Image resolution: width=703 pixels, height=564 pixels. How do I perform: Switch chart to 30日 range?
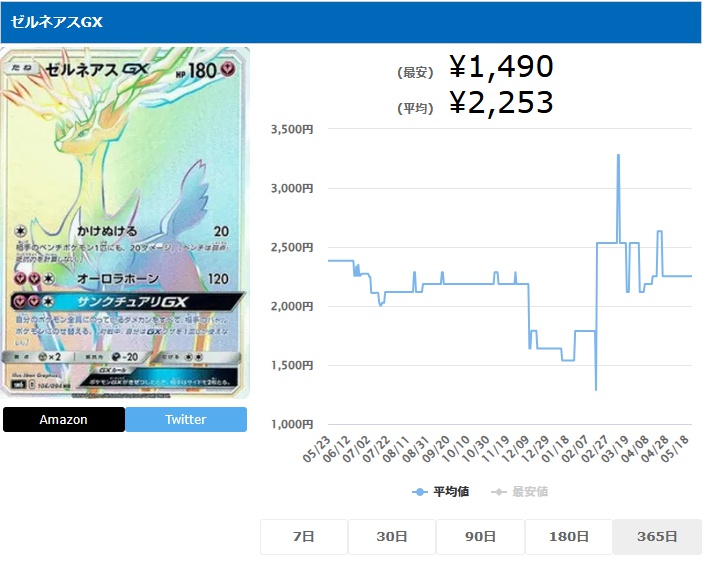pos(392,537)
